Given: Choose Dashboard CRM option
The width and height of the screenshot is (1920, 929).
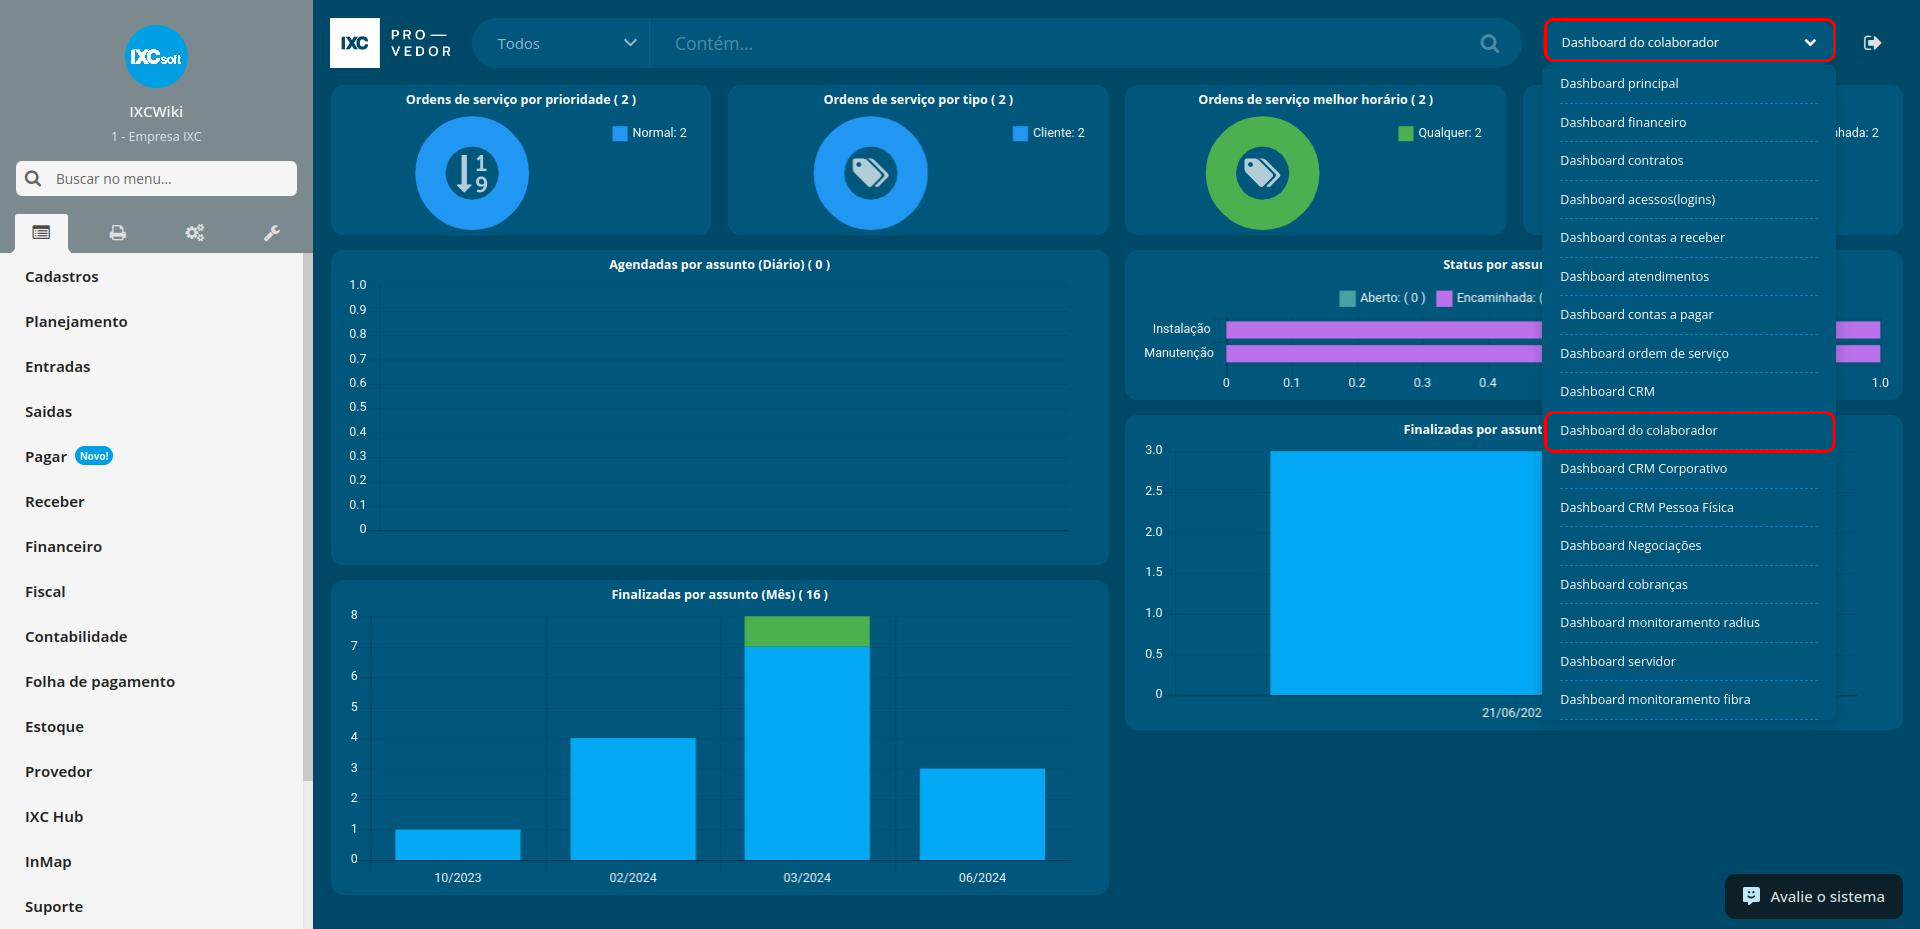Looking at the screenshot, I should (x=1689, y=392).
